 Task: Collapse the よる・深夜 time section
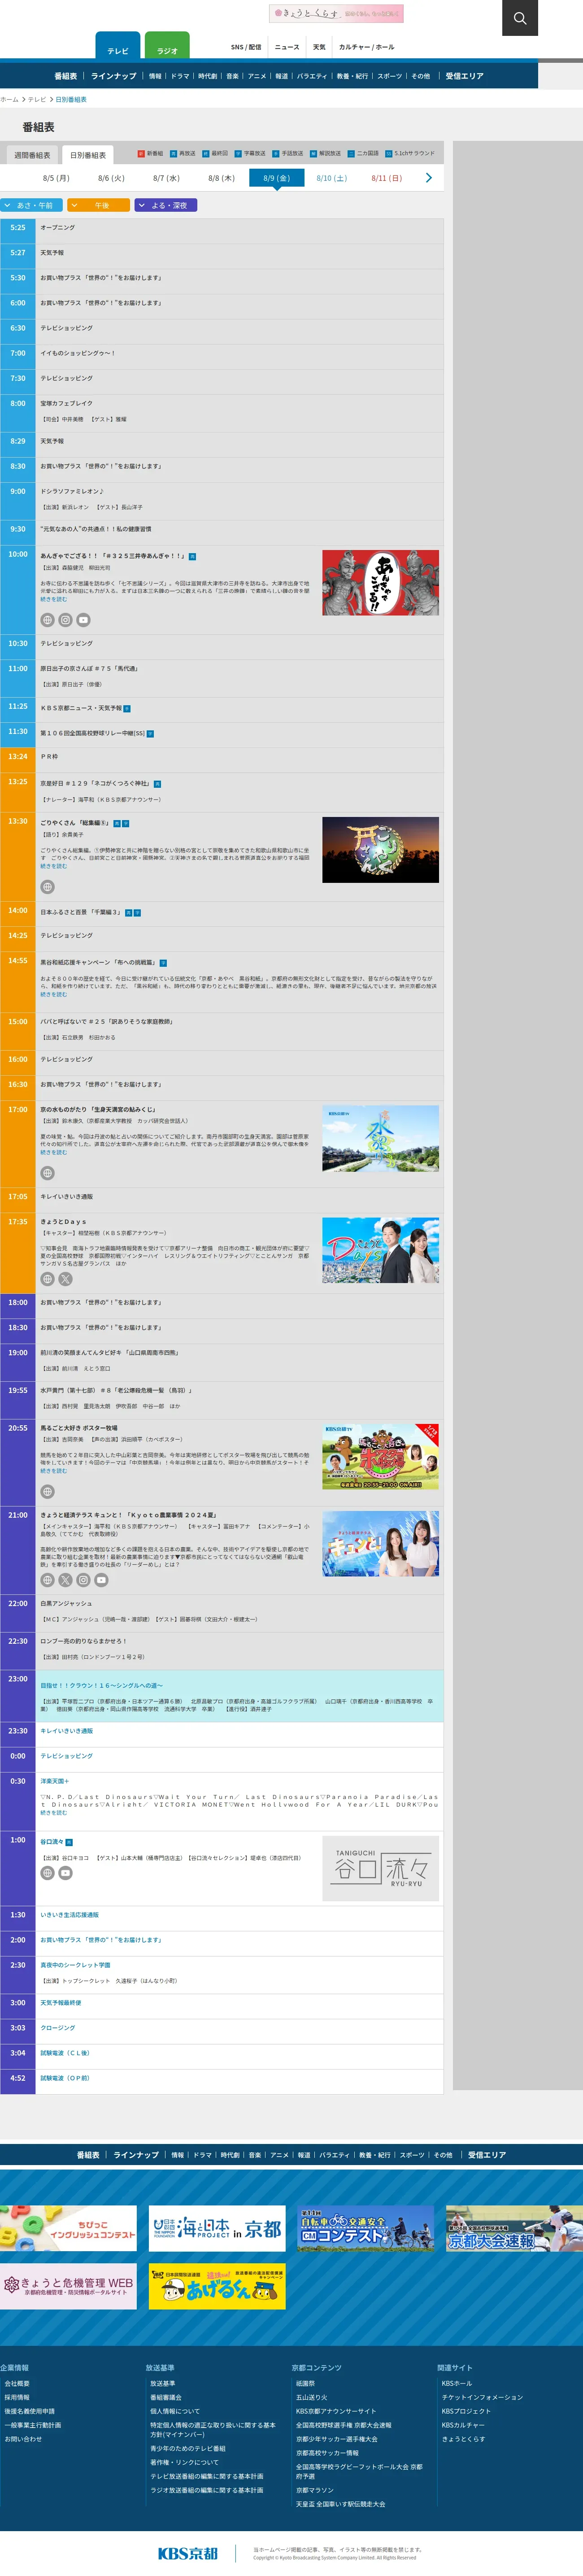click(x=165, y=205)
